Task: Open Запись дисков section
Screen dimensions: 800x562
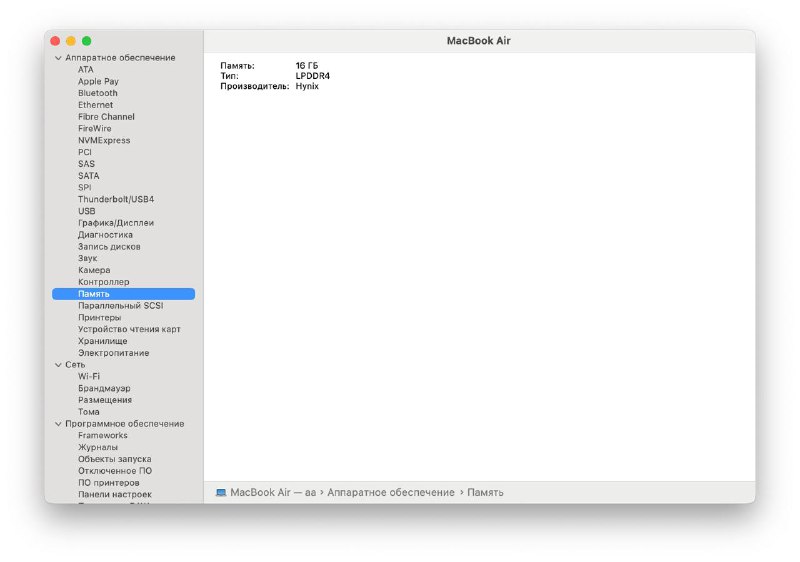Action: pos(109,246)
